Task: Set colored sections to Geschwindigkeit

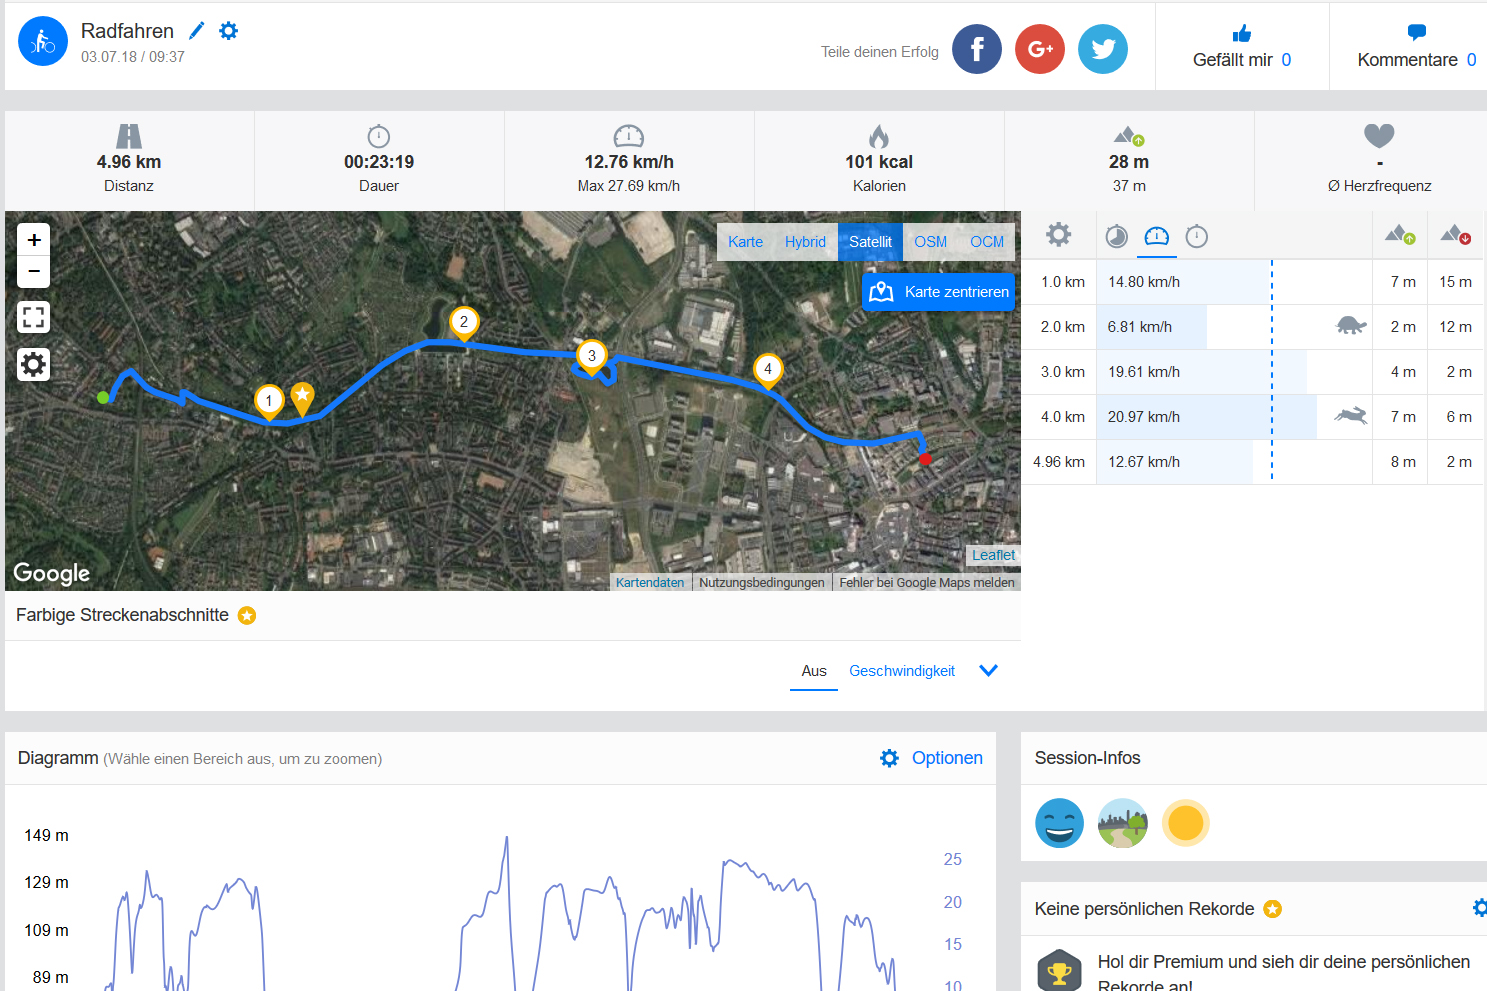Action: pyautogui.click(x=902, y=671)
